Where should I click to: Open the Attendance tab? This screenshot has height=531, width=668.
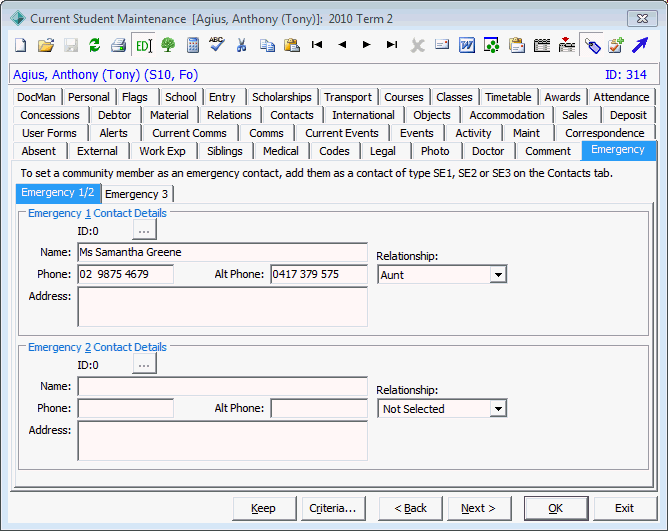[x=621, y=97]
